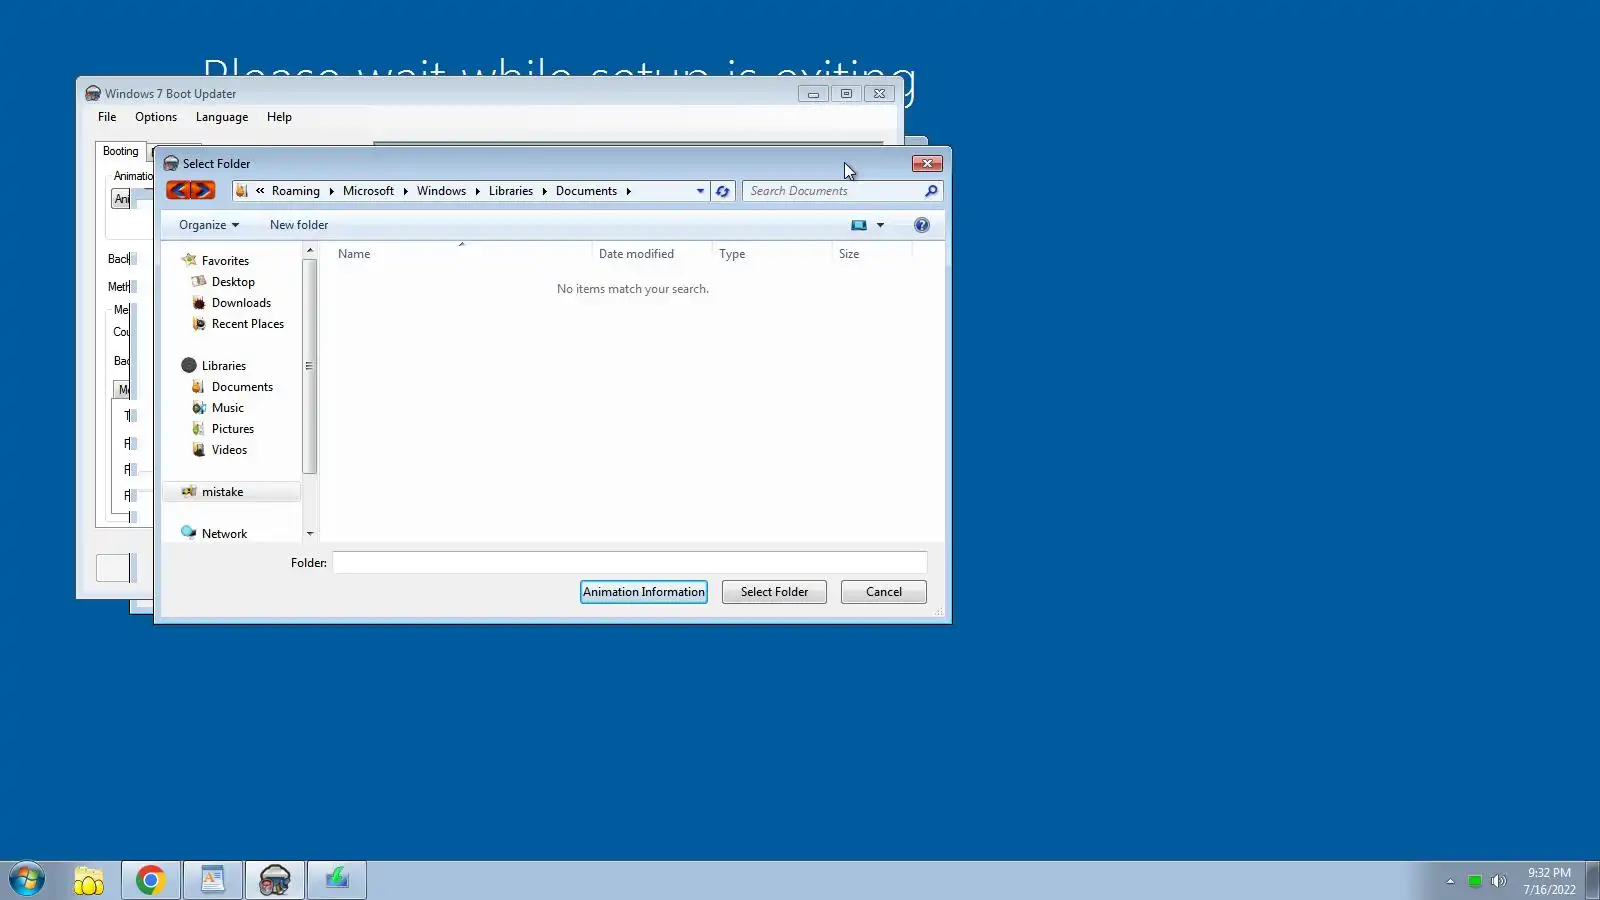Open the Boot Updater taskbar icon
Screen dimensions: 1600x900
[x=275, y=880]
